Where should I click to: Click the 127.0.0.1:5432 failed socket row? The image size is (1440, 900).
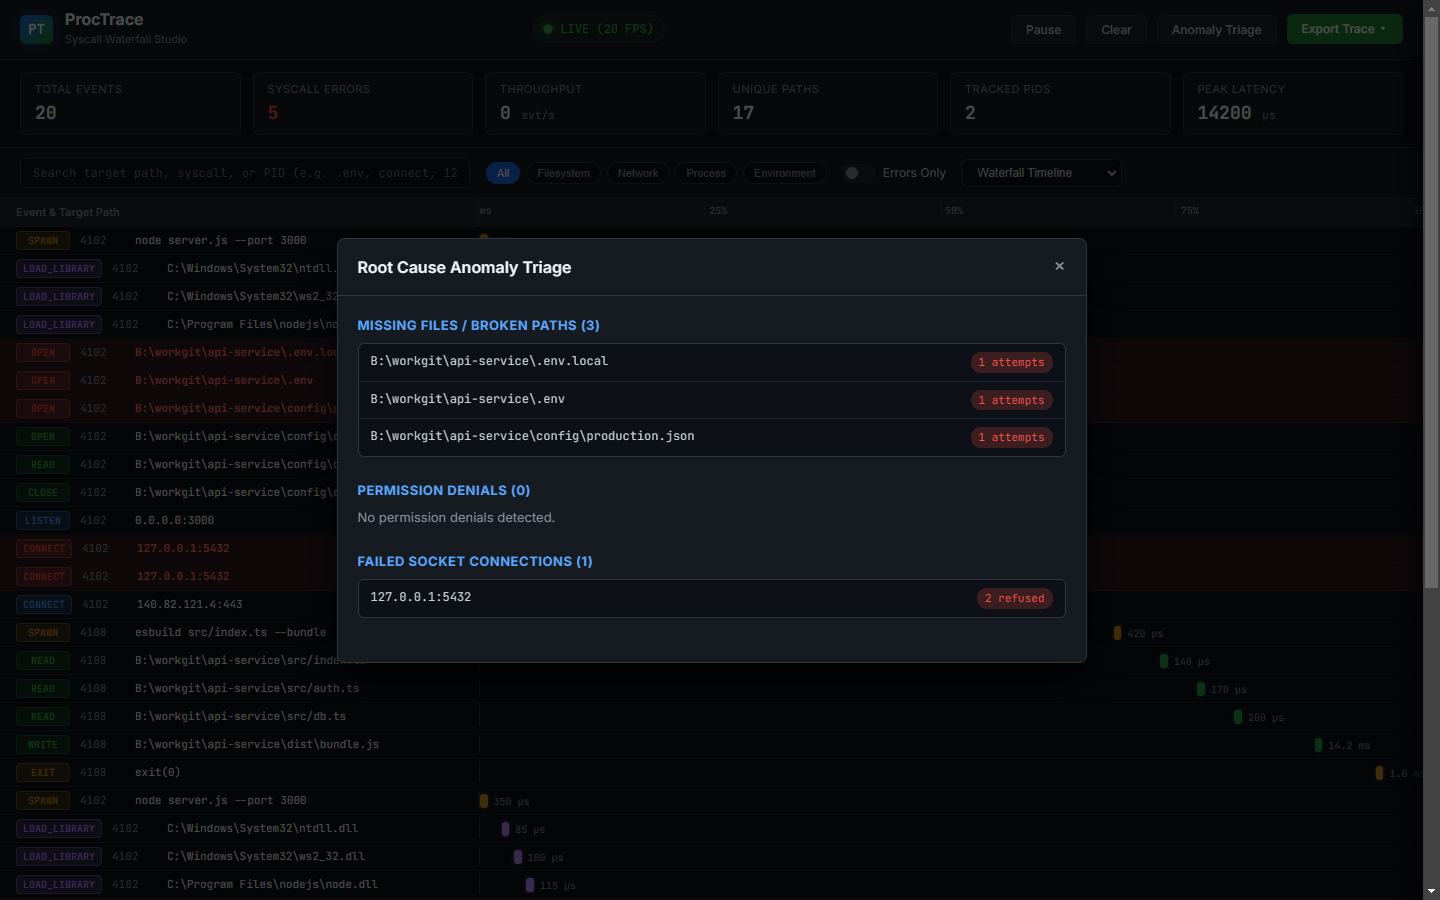pyautogui.click(x=711, y=598)
